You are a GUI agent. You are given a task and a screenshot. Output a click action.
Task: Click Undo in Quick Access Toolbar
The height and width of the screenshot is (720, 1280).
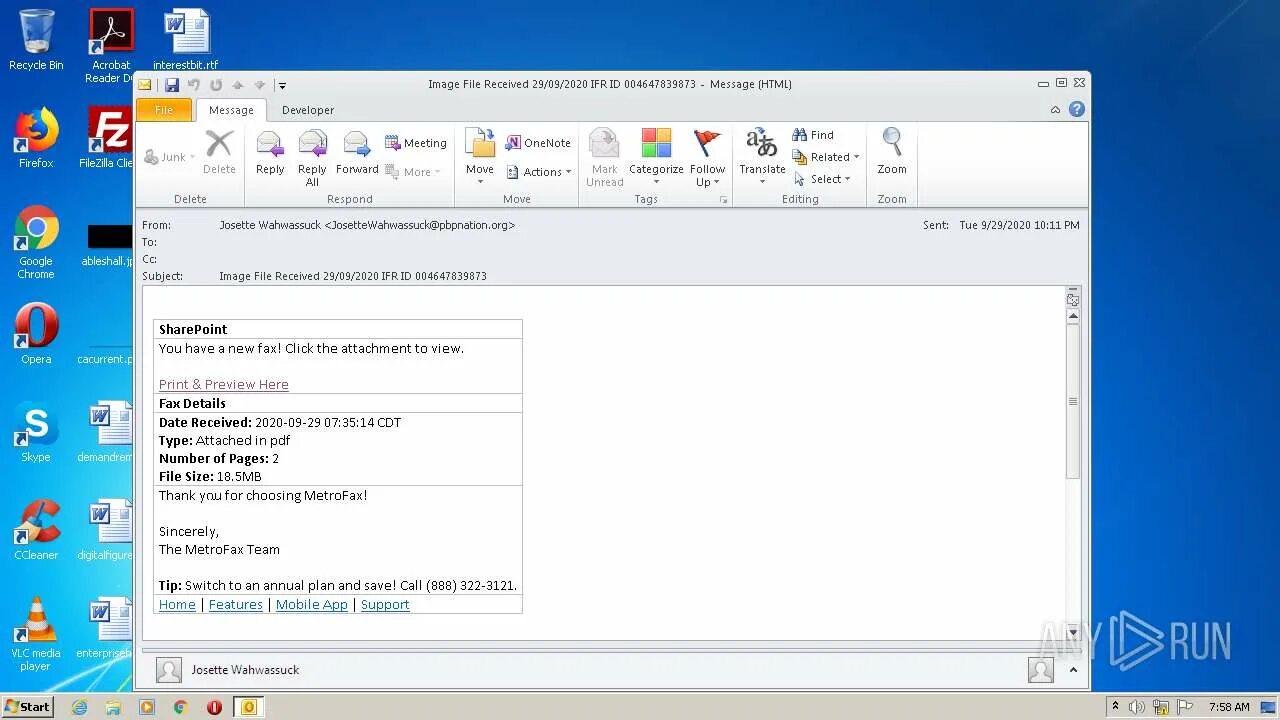click(x=194, y=85)
